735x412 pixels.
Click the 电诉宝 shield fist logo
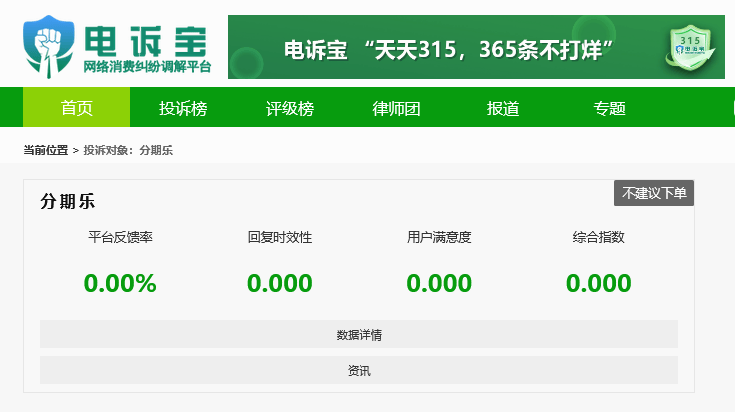click(x=49, y=46)
